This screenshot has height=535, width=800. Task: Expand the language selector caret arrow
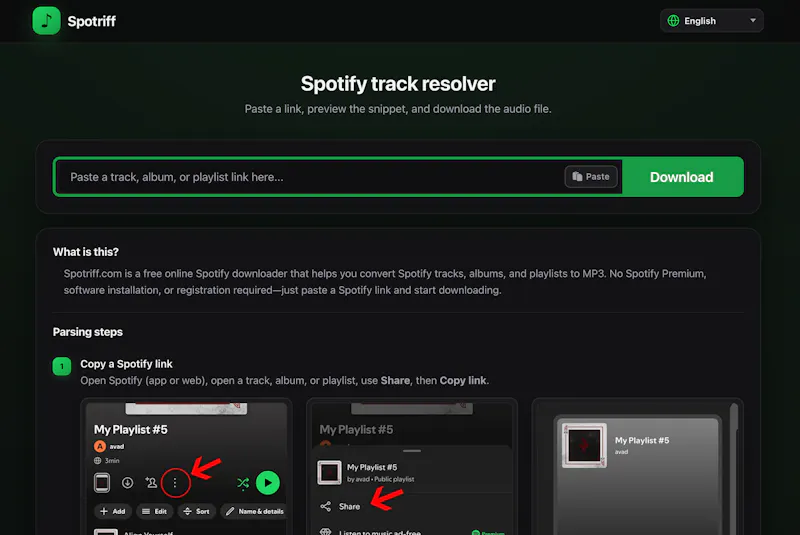pyautogui.click(x=753, y=21)
